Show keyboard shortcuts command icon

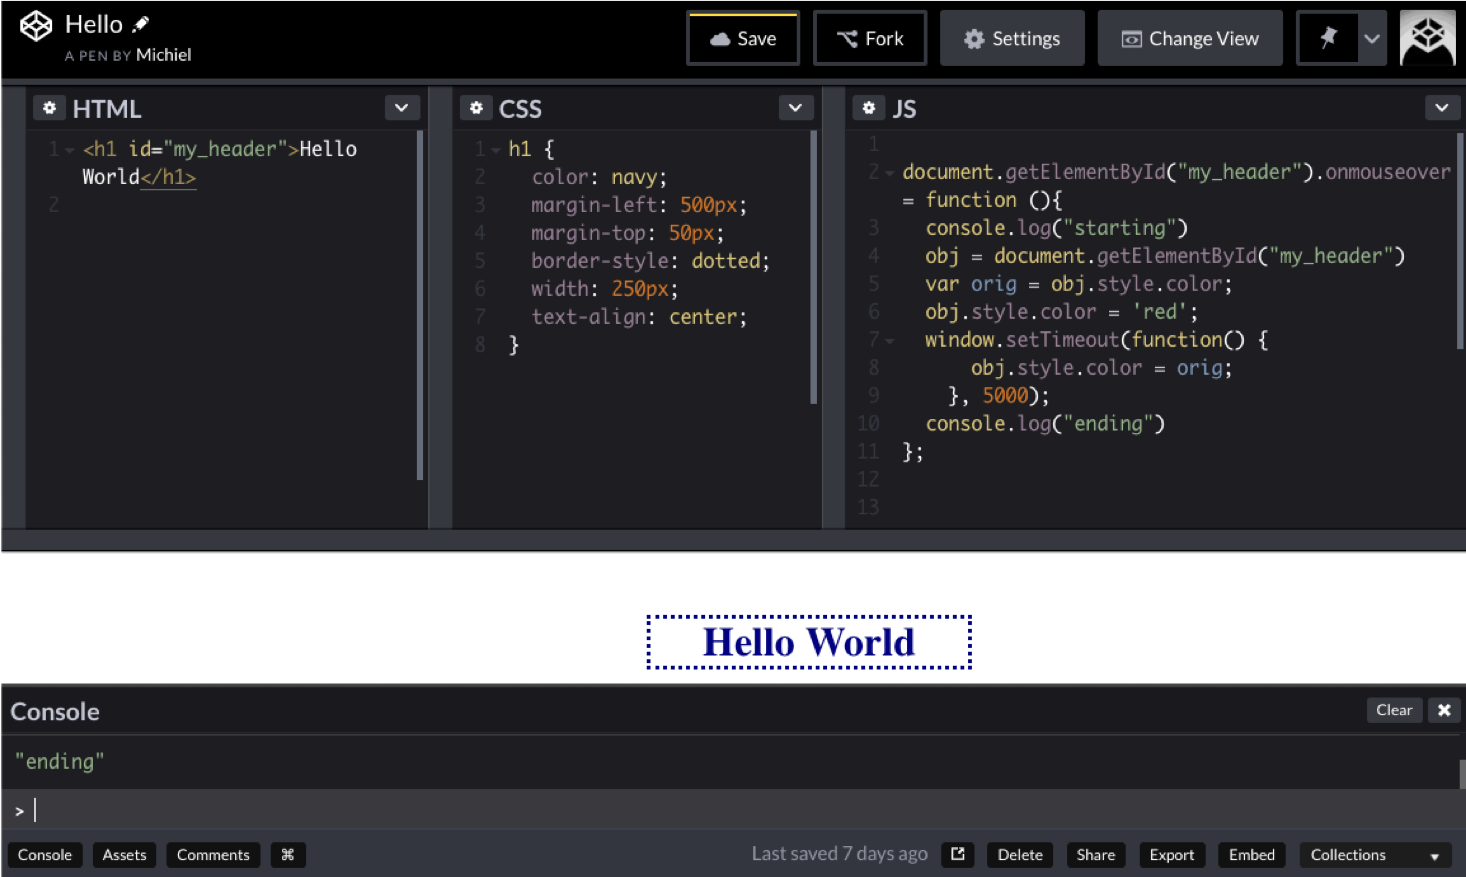(x=288, y=855)
